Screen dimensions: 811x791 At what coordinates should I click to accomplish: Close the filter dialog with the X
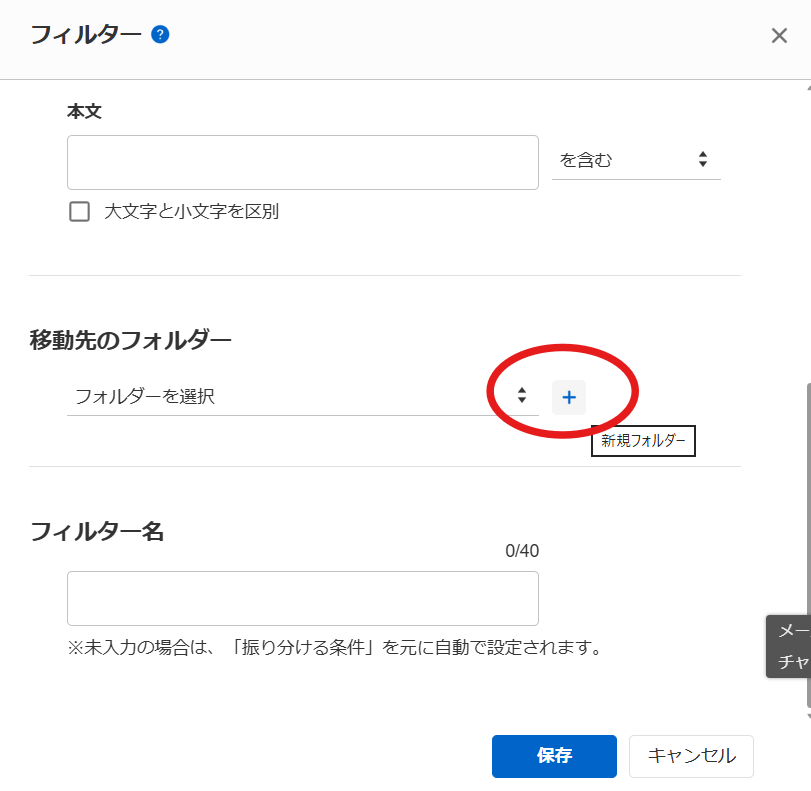779,36
